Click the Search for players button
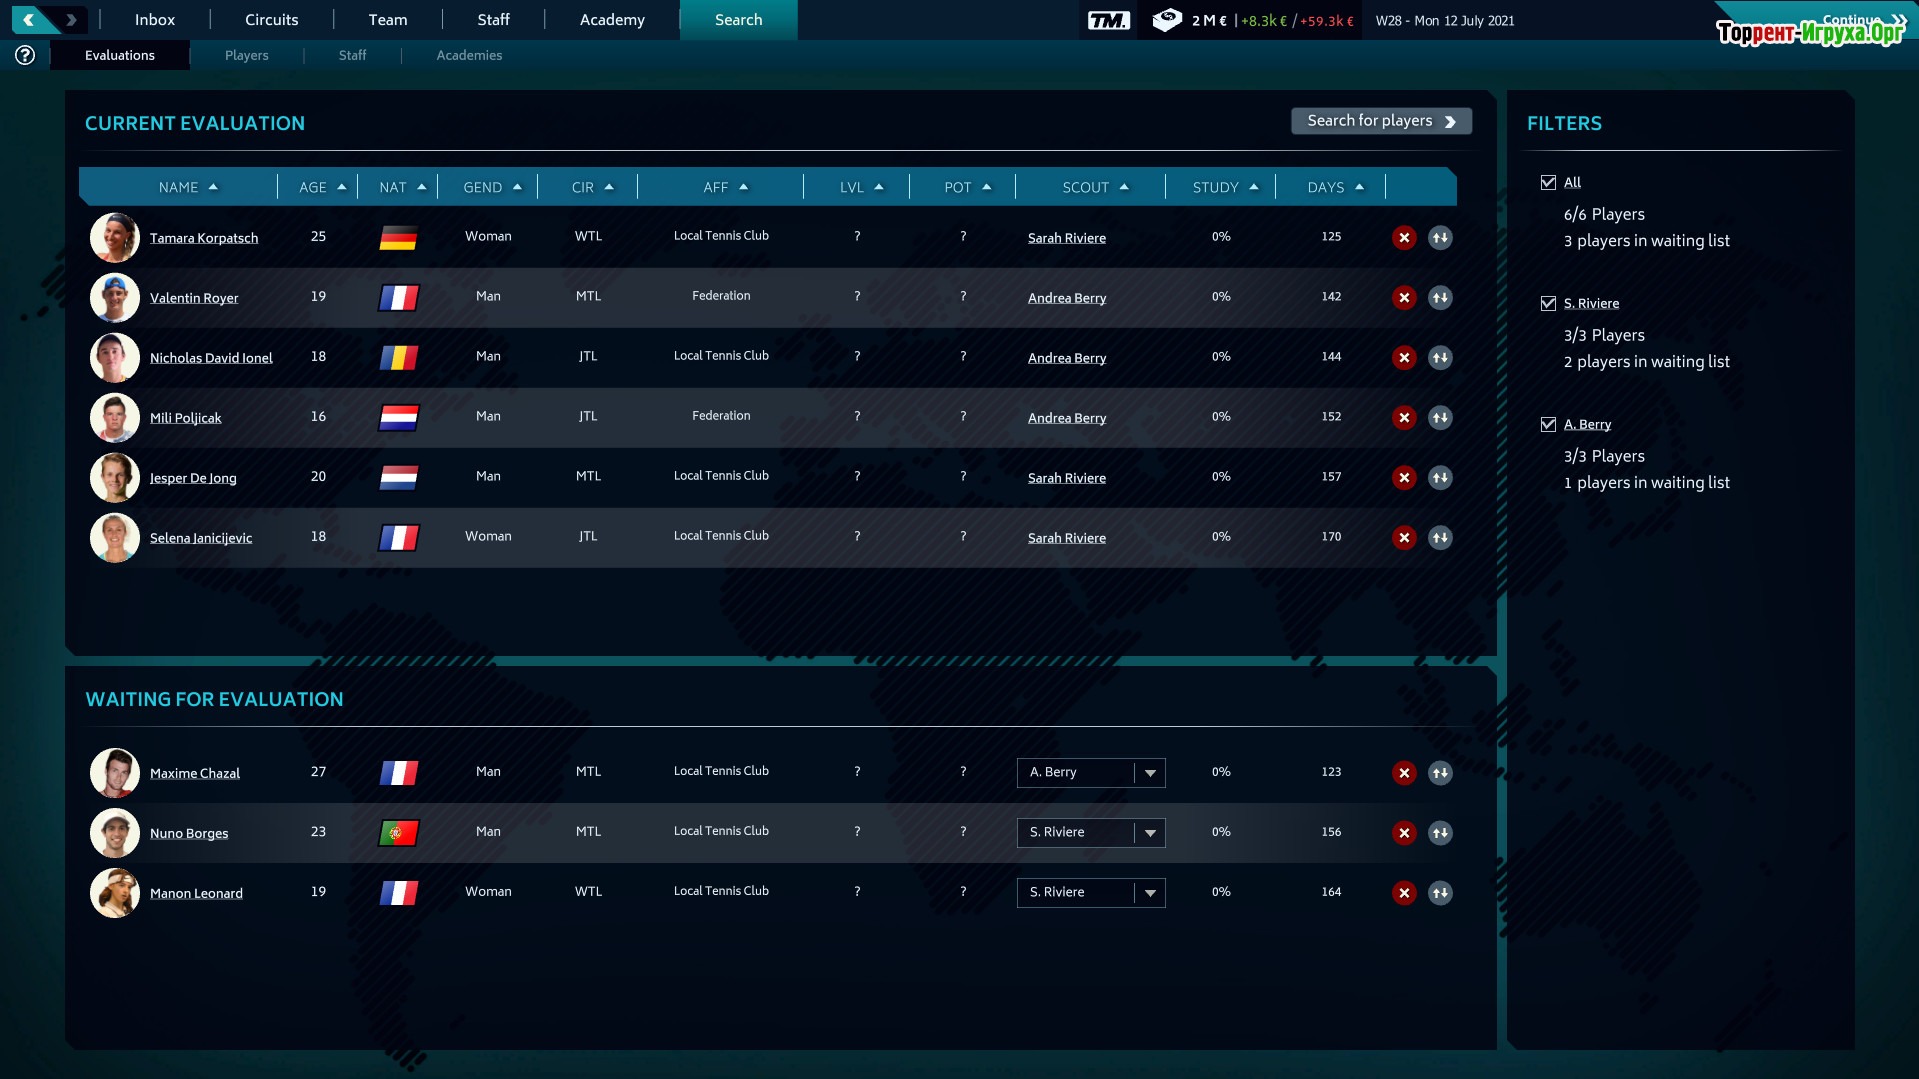This screenshot has height=1079, width=1919. (x=1380, y=121)
